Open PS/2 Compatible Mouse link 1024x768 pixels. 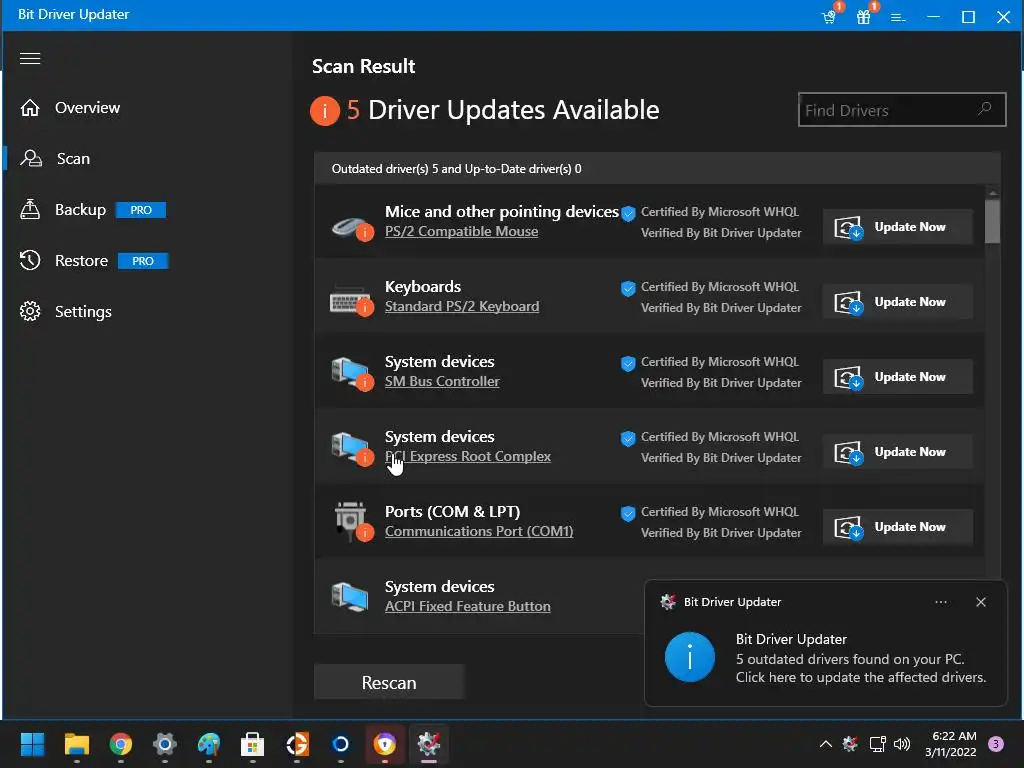[462, 231]
